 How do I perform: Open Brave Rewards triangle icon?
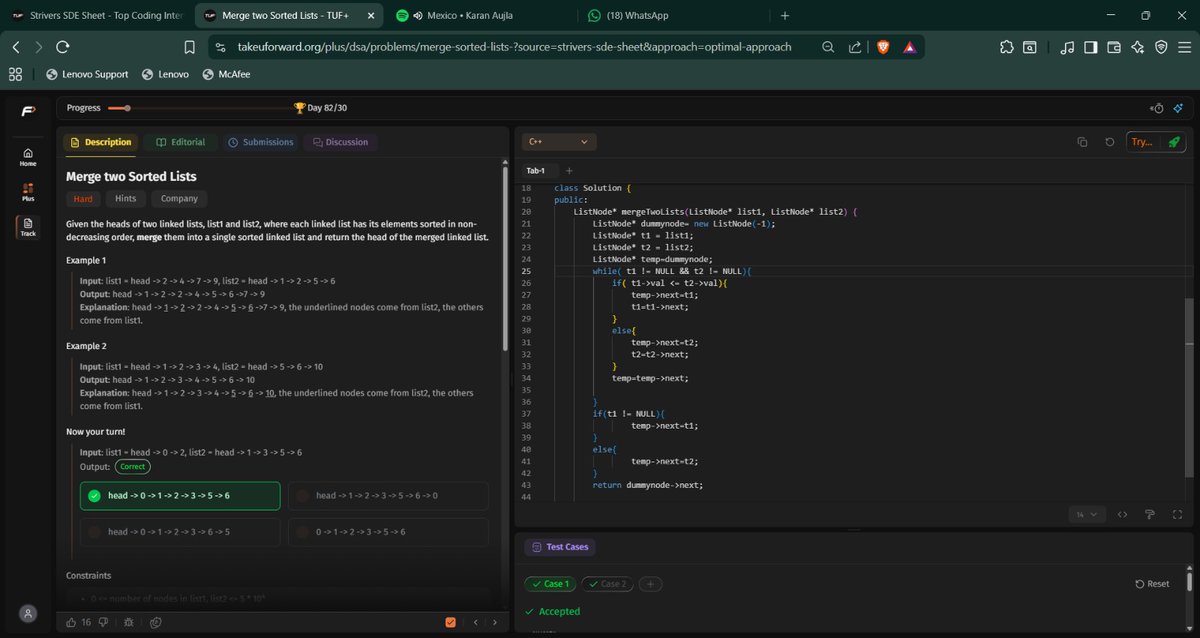pyautogui.click(x=909, y=47)
